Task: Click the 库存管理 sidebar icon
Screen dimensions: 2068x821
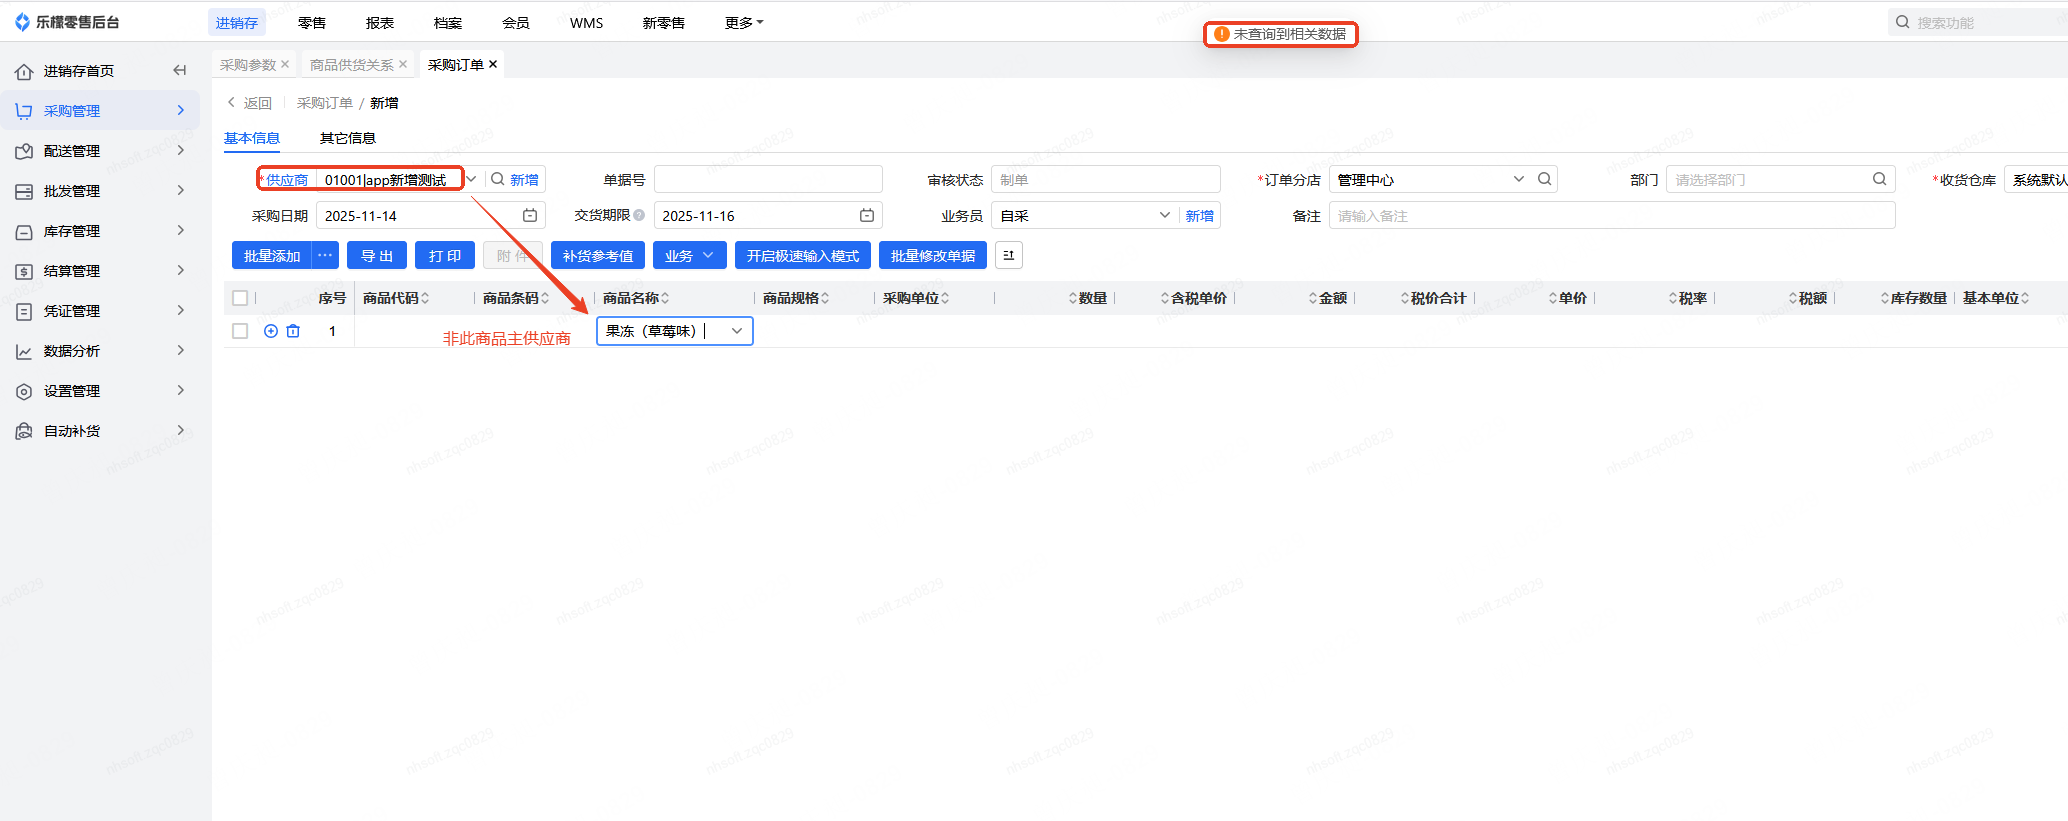Action: pos(24,231)
